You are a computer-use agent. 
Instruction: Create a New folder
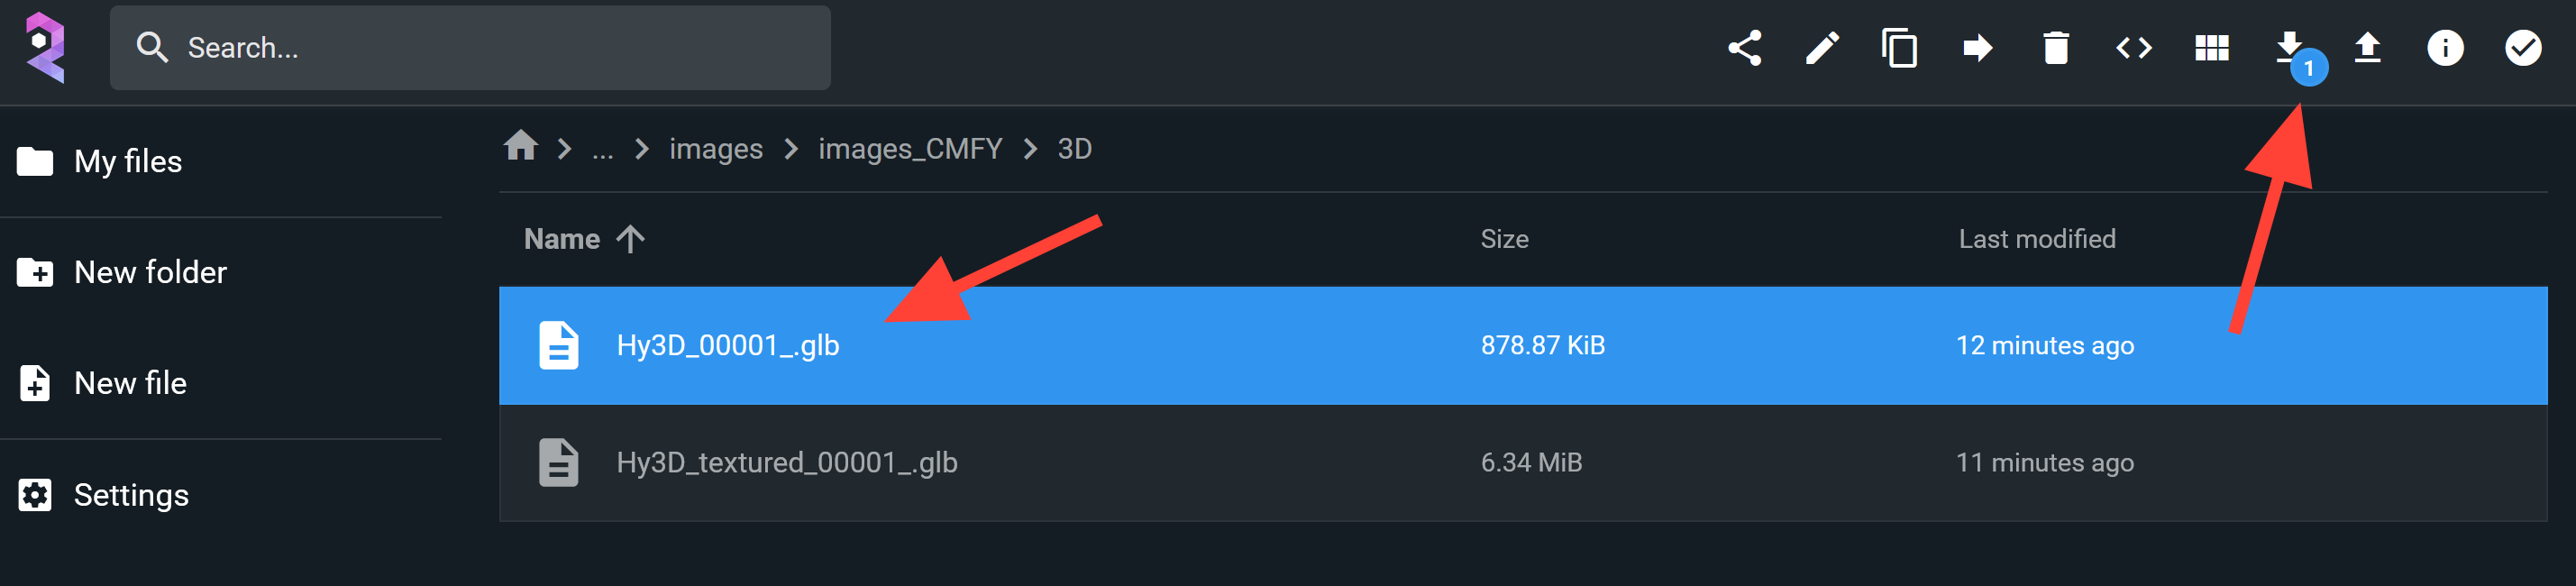pos(150,271)
